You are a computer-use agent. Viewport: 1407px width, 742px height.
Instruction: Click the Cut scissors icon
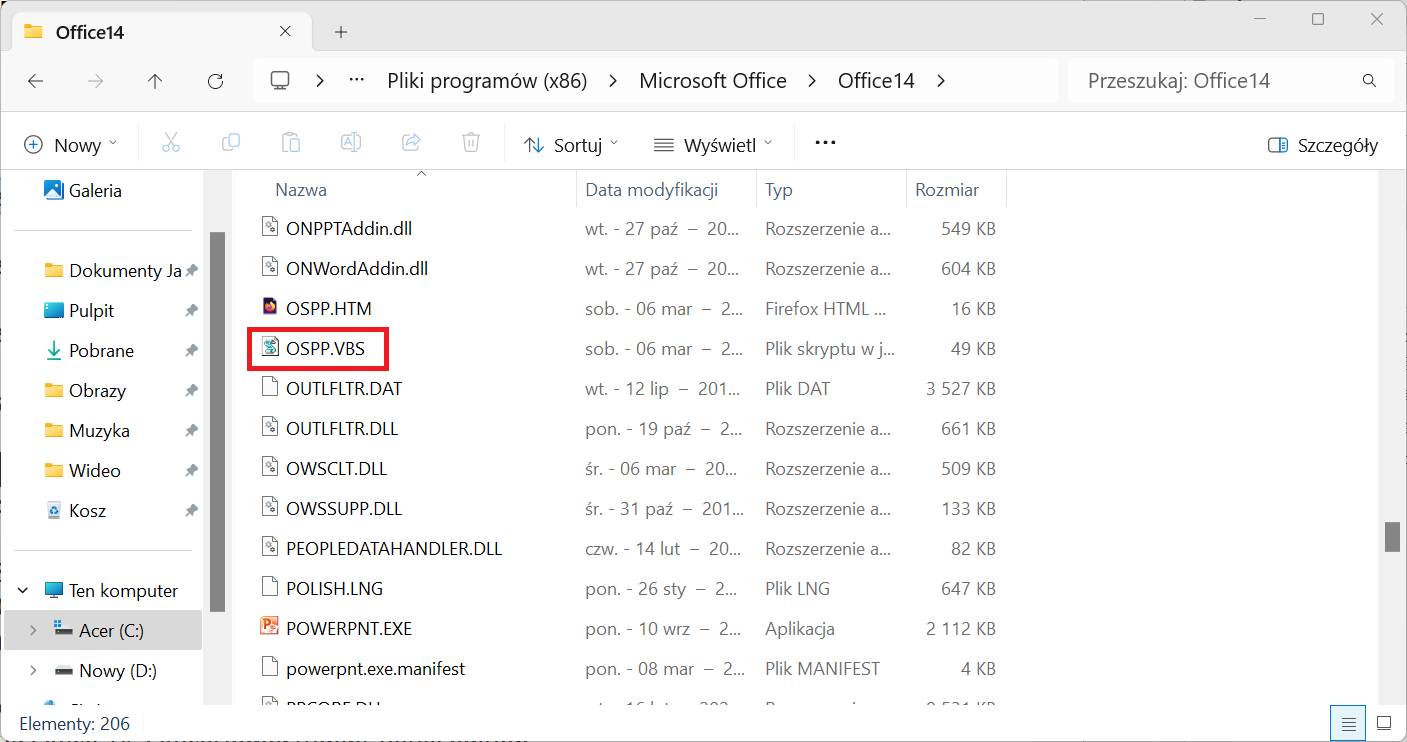coord(171,144)
